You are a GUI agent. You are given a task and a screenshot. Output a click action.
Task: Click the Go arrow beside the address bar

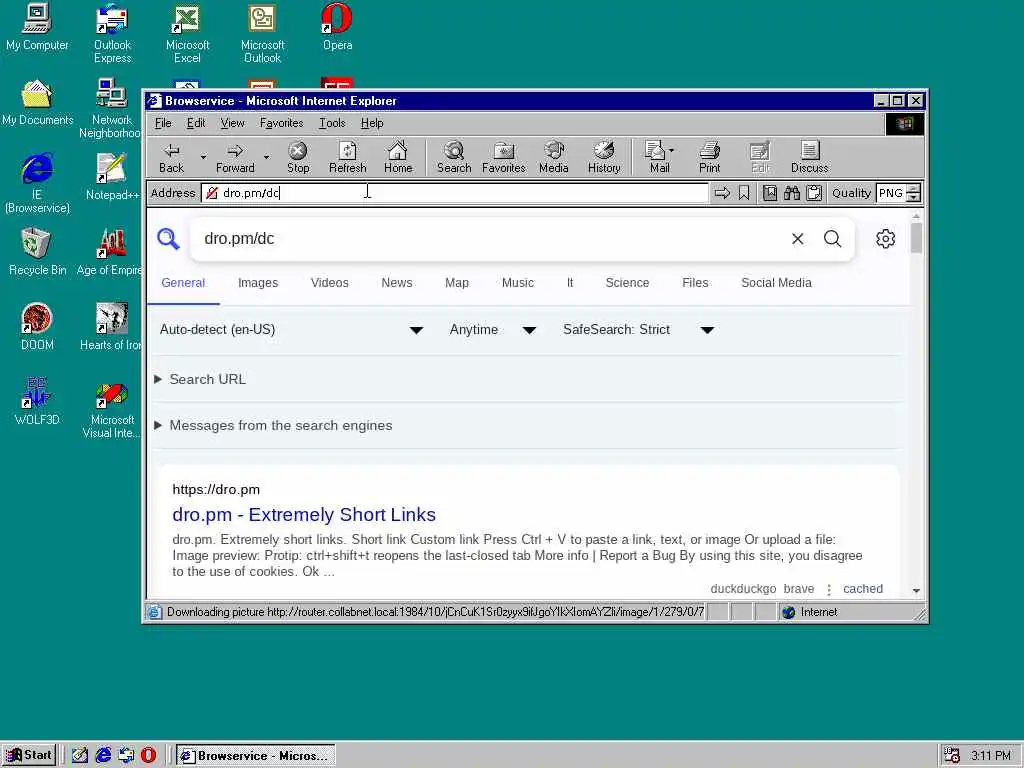pyautogui.click(x=722, y=193)
